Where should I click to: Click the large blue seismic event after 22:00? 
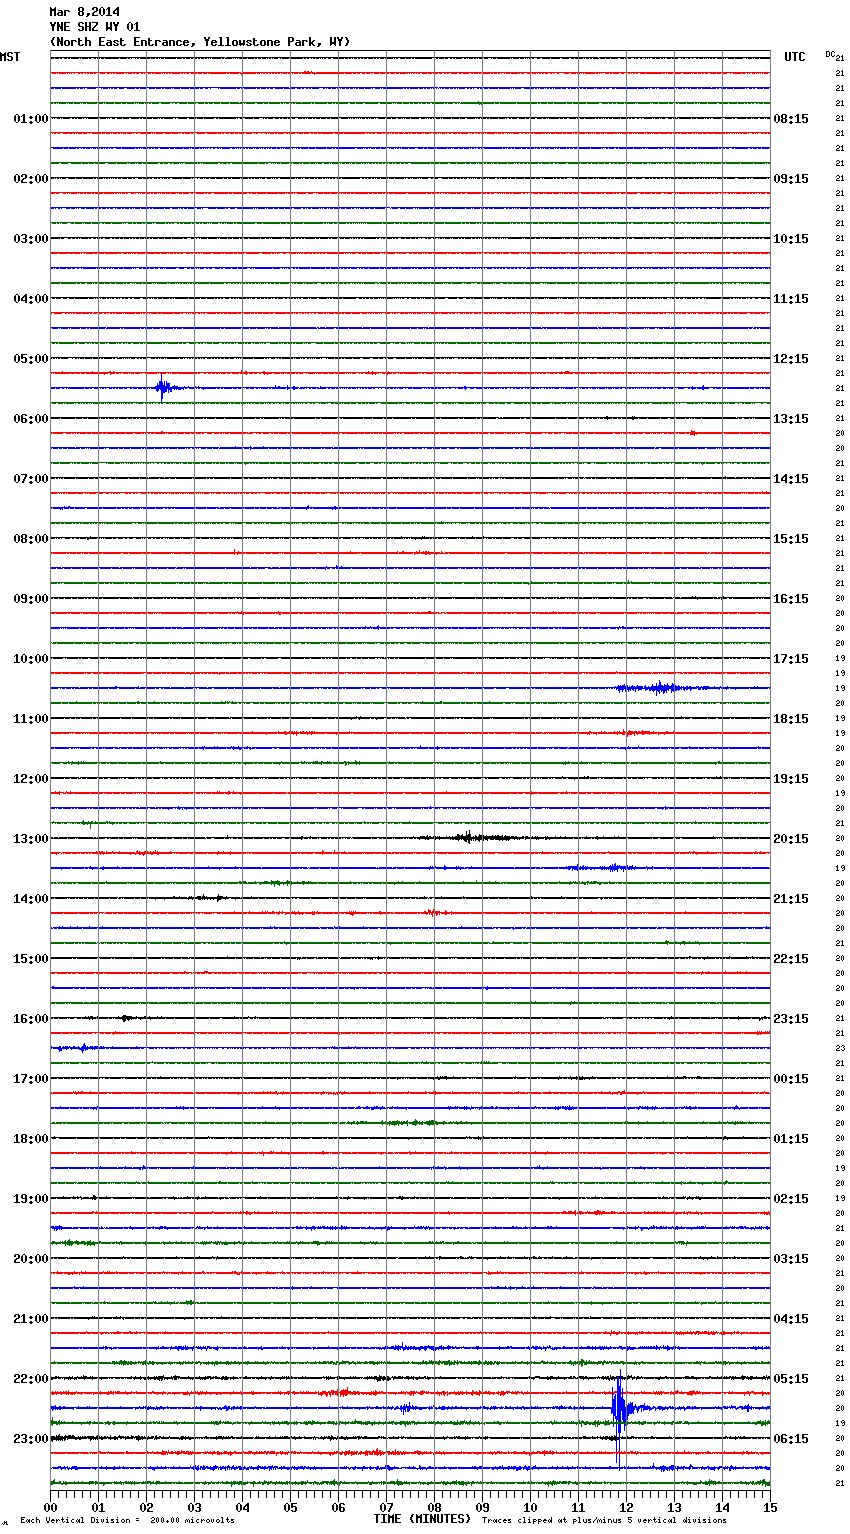pyautogui.click(x=620, y=1407)
